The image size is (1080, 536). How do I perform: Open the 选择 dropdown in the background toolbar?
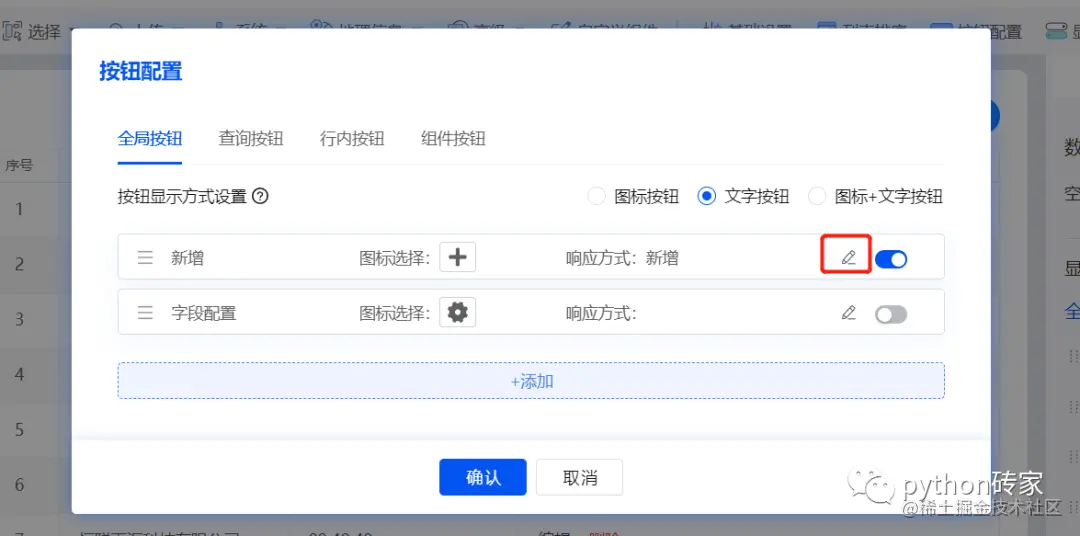click(40, 31)
